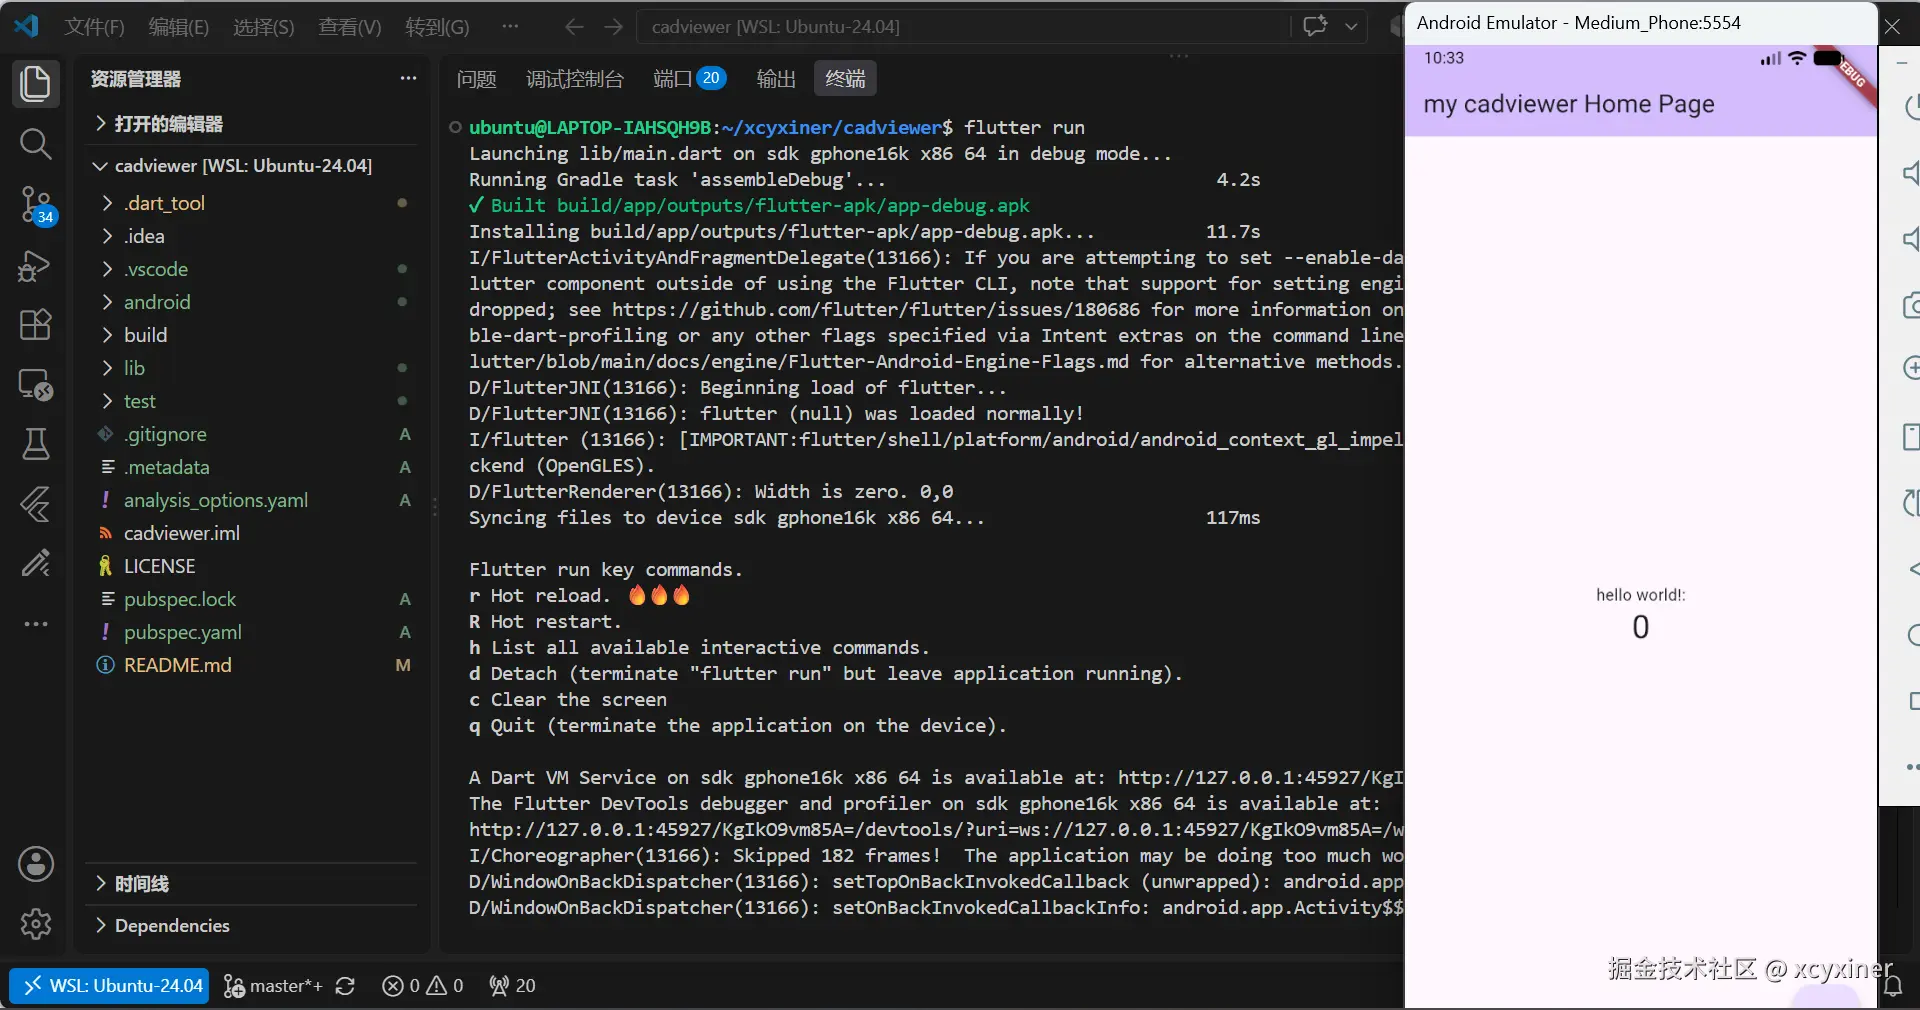Open the Manage gear icon
This screenshot has height=1010, width=1920.
(x=35, y=924)
